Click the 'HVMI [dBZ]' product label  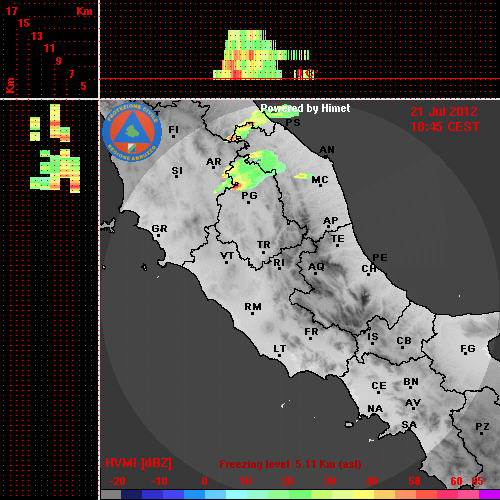pyautogui.click(x=138, y=463)
